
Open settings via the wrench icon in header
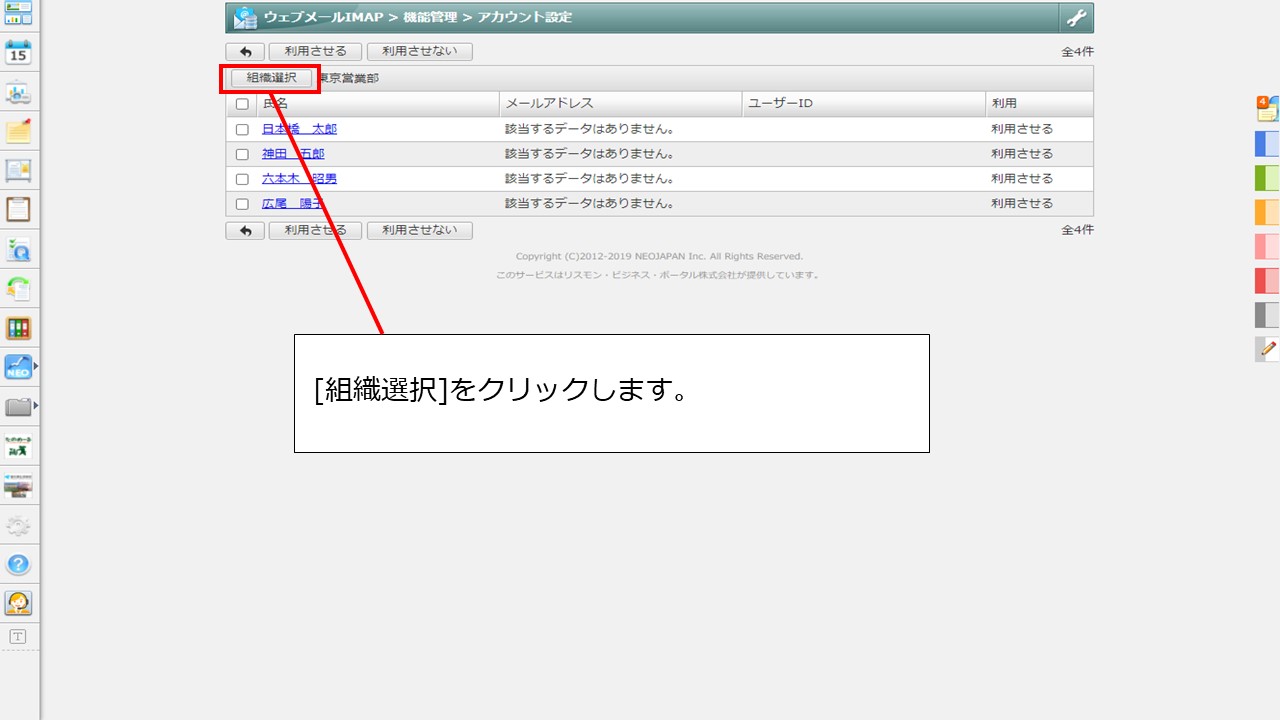tap(1077, 17)
